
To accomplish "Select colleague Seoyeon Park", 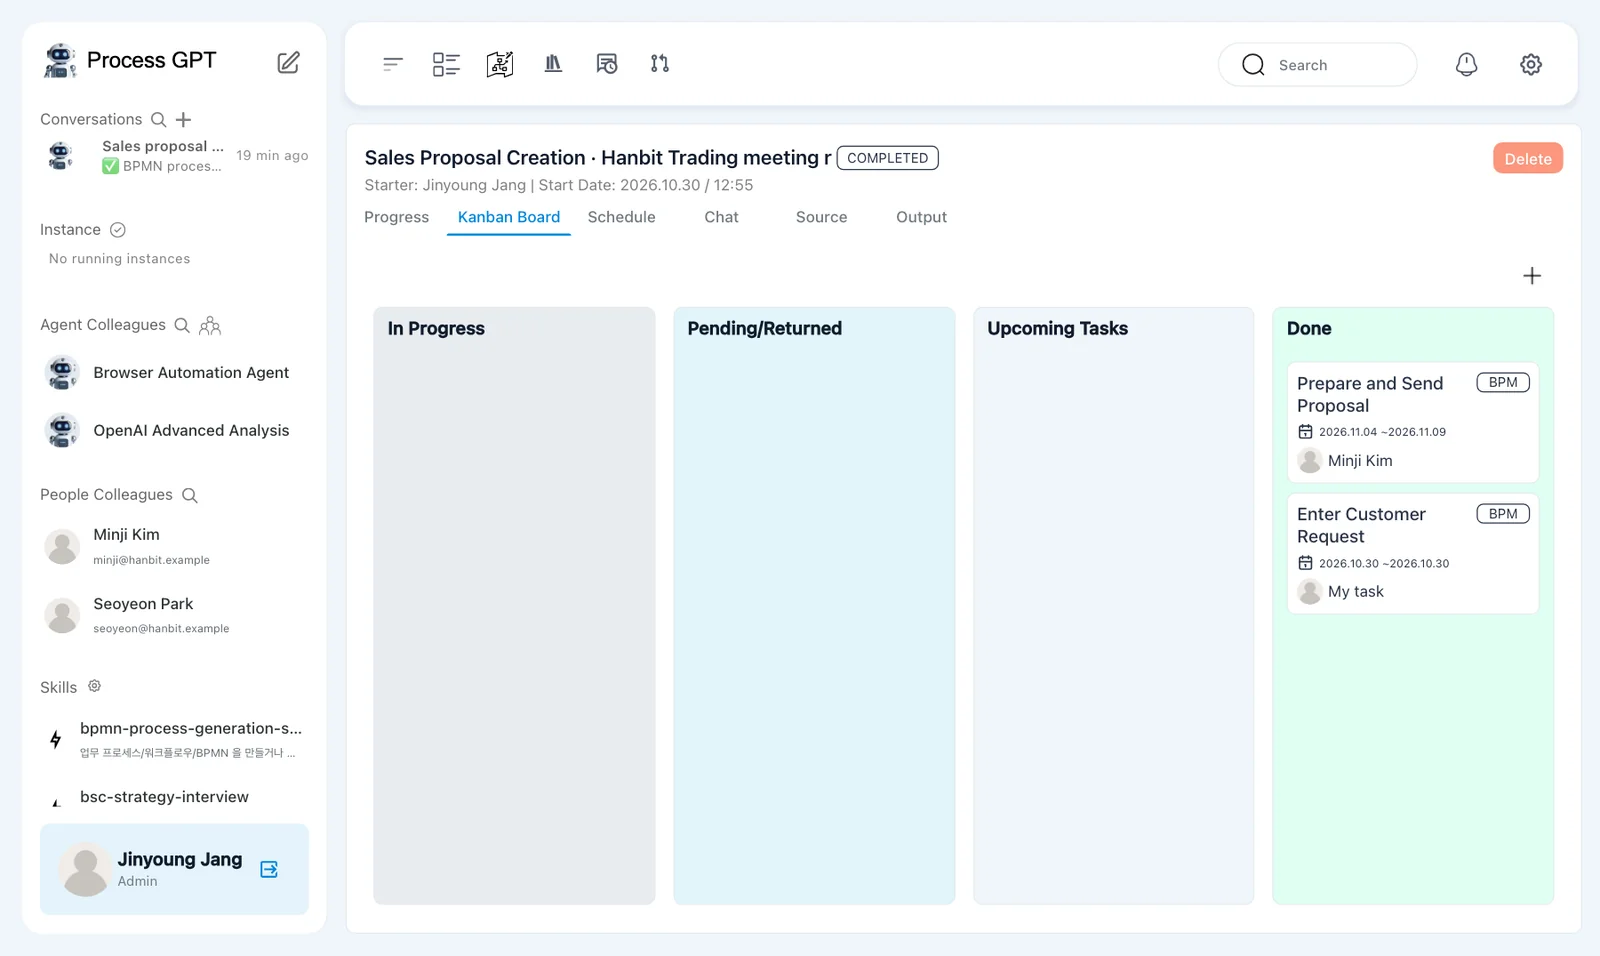I will 175,615.
